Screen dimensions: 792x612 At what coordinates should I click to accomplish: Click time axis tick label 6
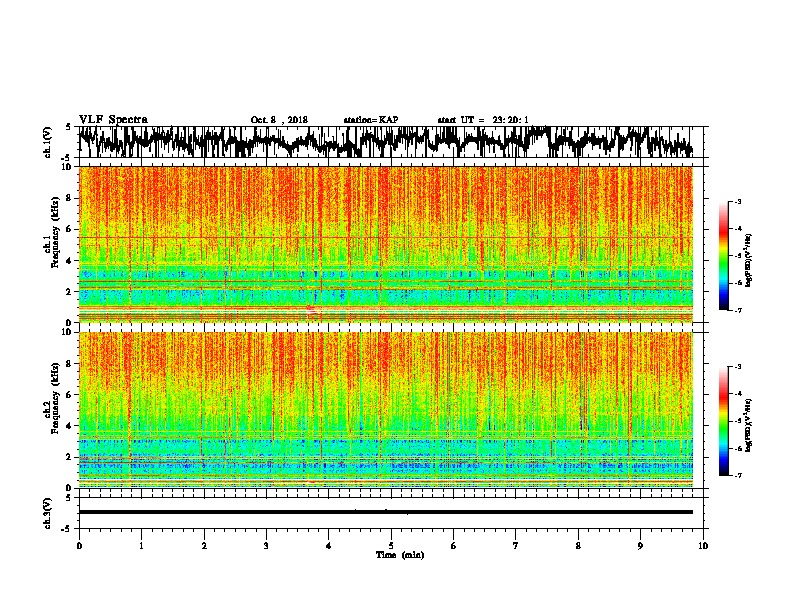(454, 546)
